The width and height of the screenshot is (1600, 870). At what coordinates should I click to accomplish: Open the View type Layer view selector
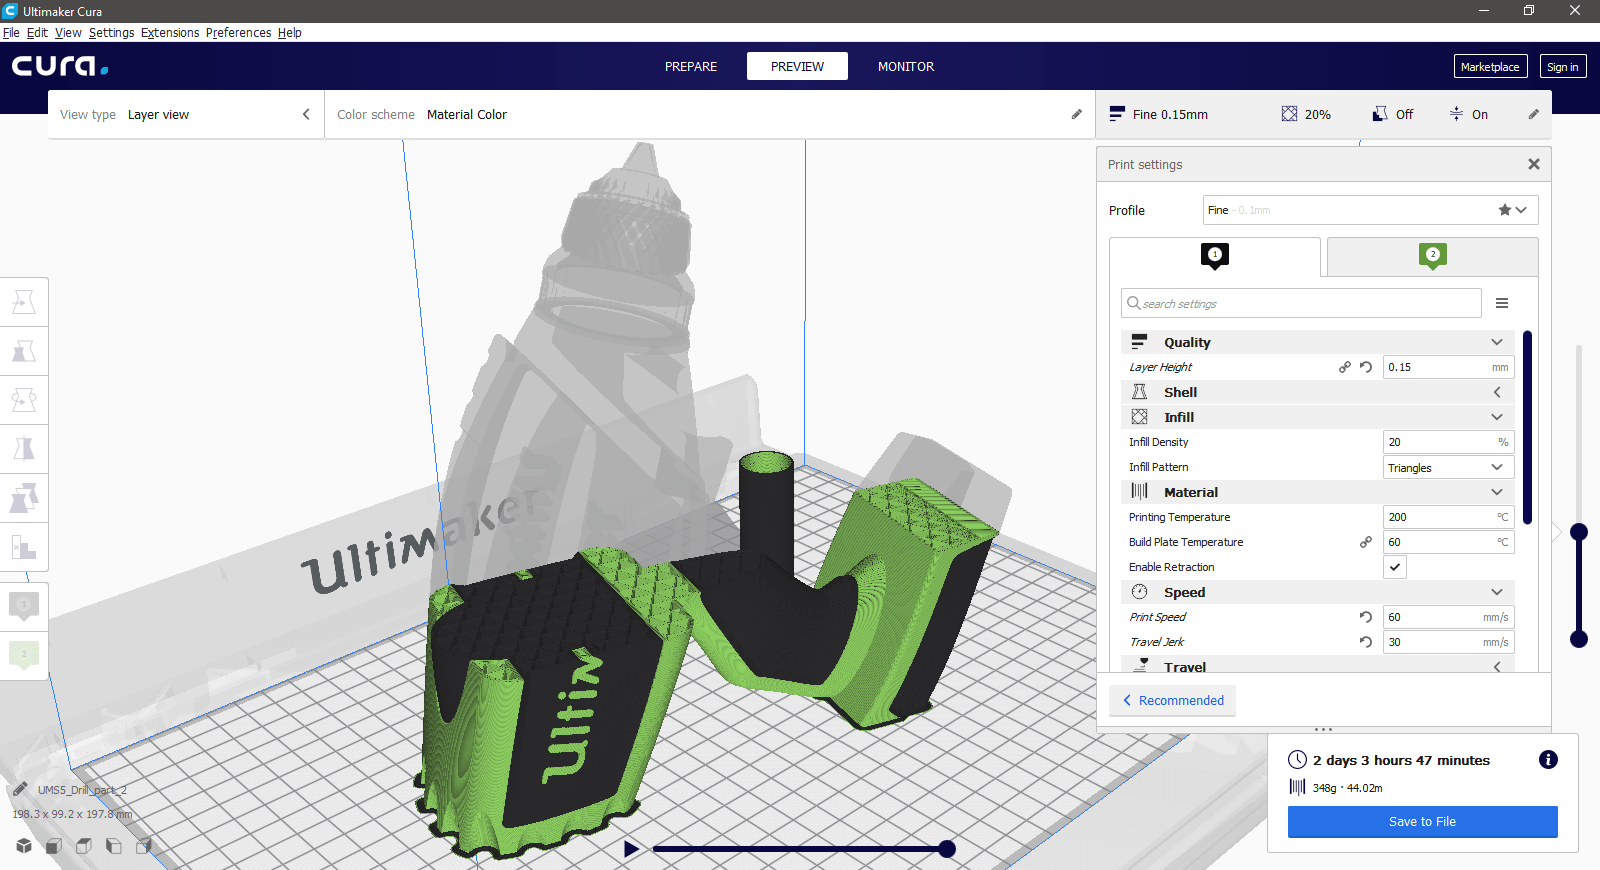(x=186, y=114)
